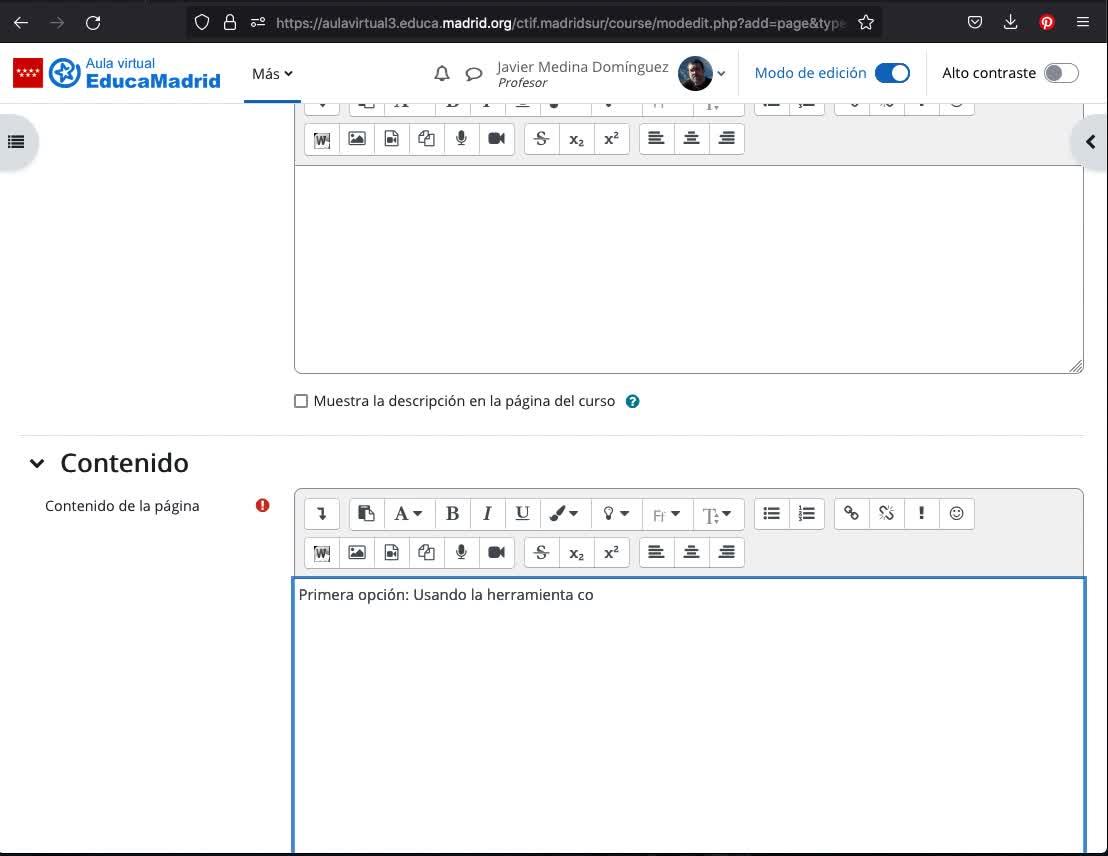The image size is (1108, 856).
Task: Toggle Modo de edición switch
Action: (x=891, y=73)
